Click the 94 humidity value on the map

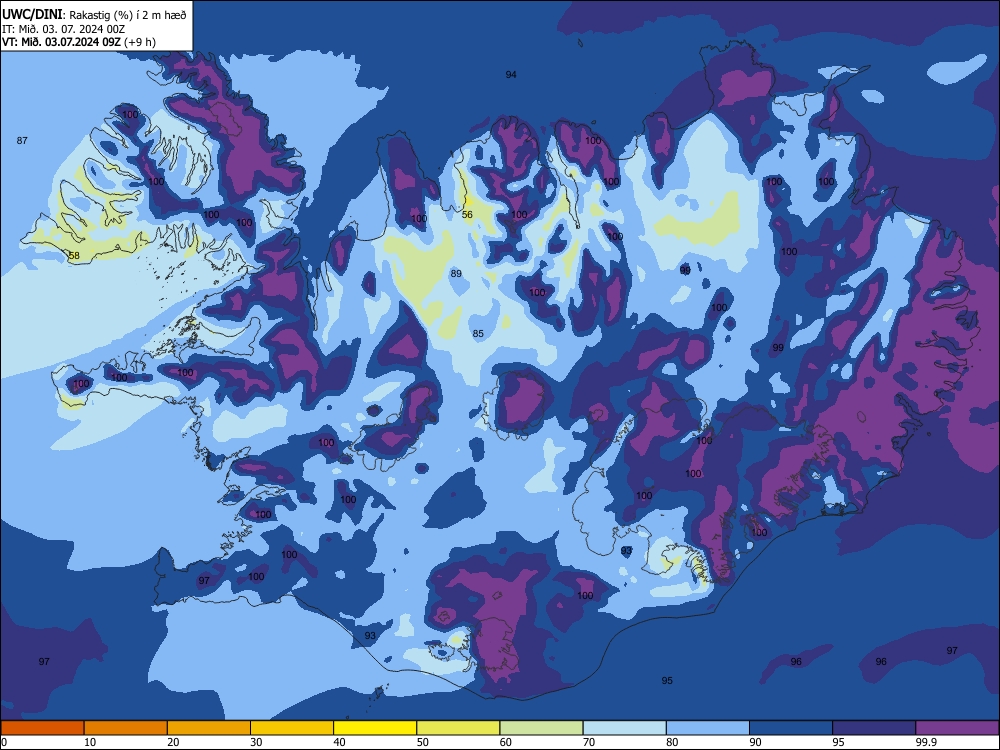click(x=511, y=75)
